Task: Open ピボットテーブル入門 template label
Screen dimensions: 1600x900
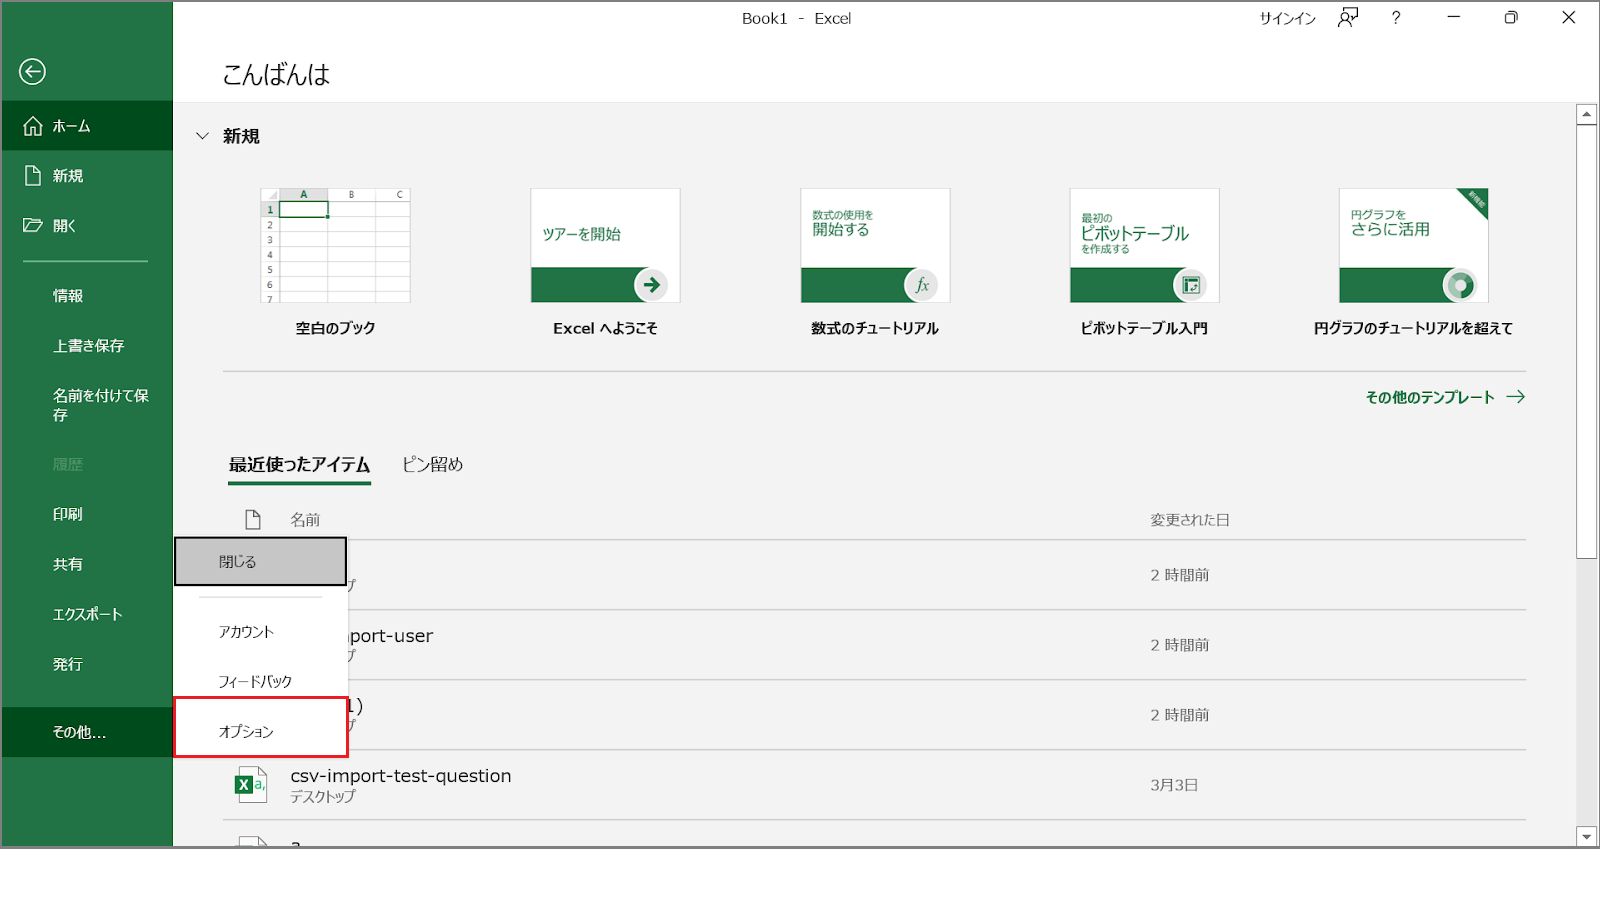Action: [1144, 329]
